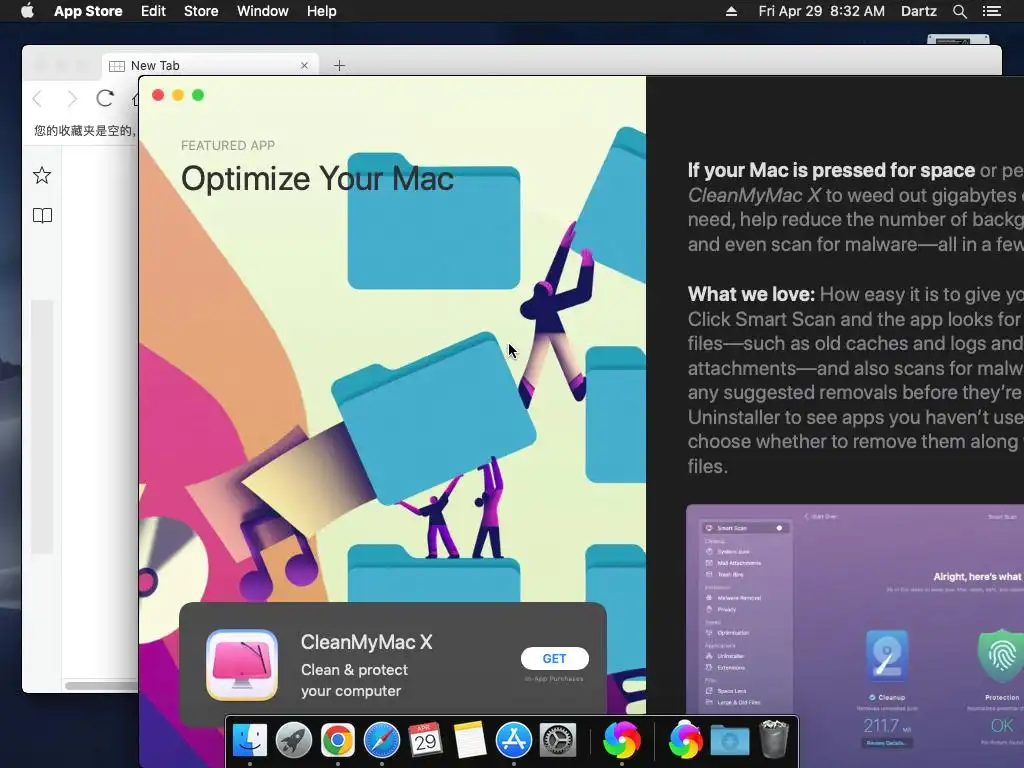The width and height of the screenshot is (1024, 768).
Task: Click the 'What we love:' text
Action: point(751,295)
